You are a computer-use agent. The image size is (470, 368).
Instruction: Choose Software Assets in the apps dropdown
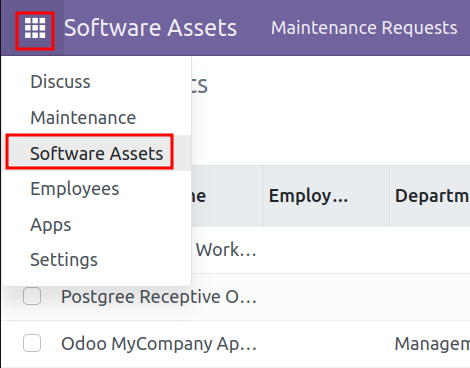(96, 153)
